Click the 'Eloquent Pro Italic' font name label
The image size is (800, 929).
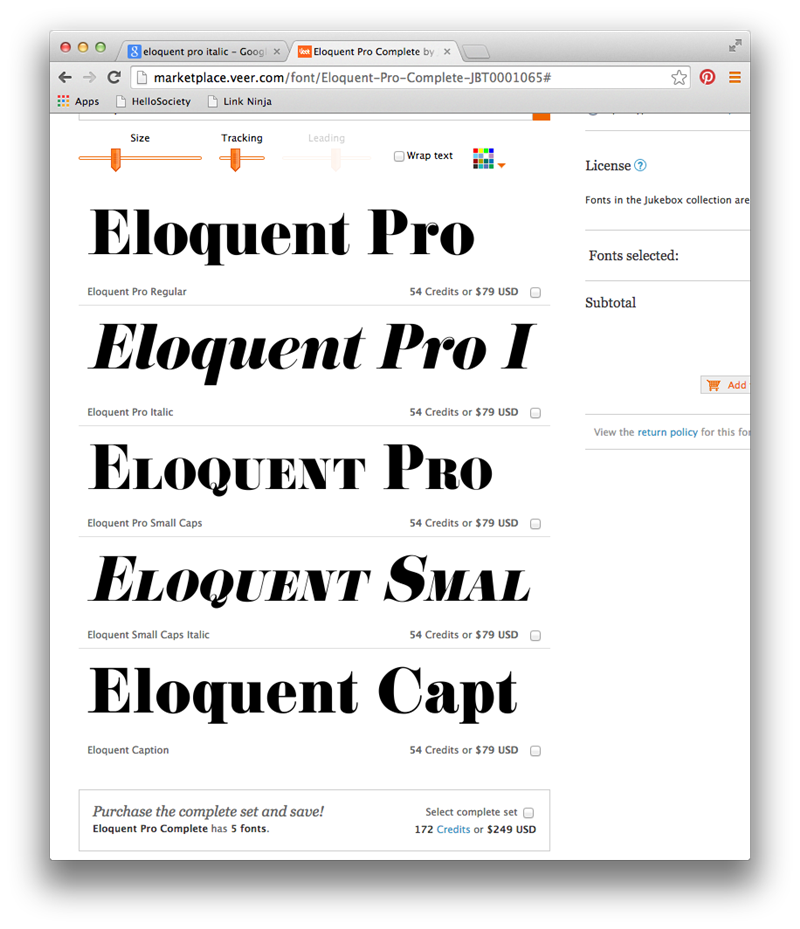(x=130, y=412)
